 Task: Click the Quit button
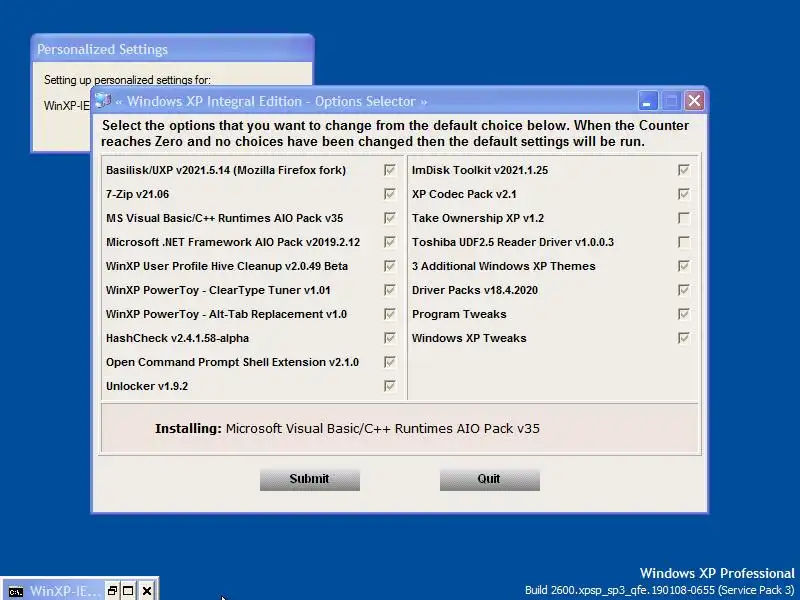pyautogui.click(x=490, y=480)
